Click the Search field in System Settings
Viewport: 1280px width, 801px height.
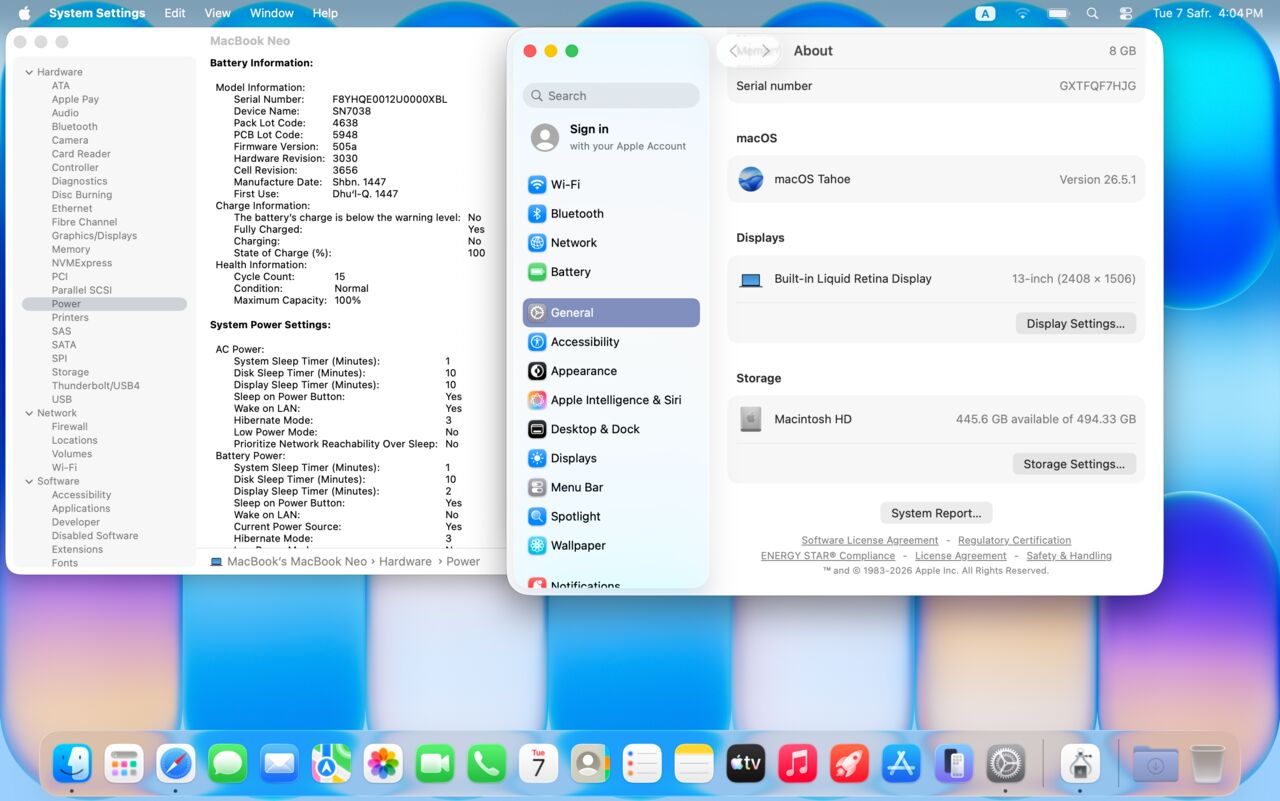611,96
